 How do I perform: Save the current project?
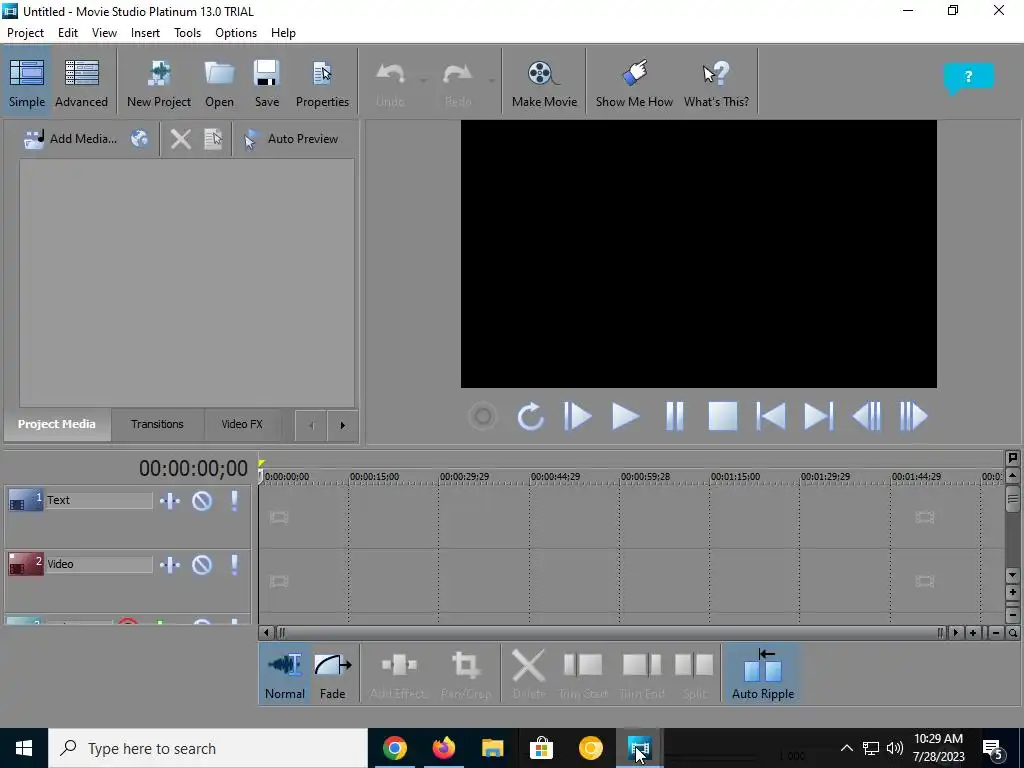point(266,83)
